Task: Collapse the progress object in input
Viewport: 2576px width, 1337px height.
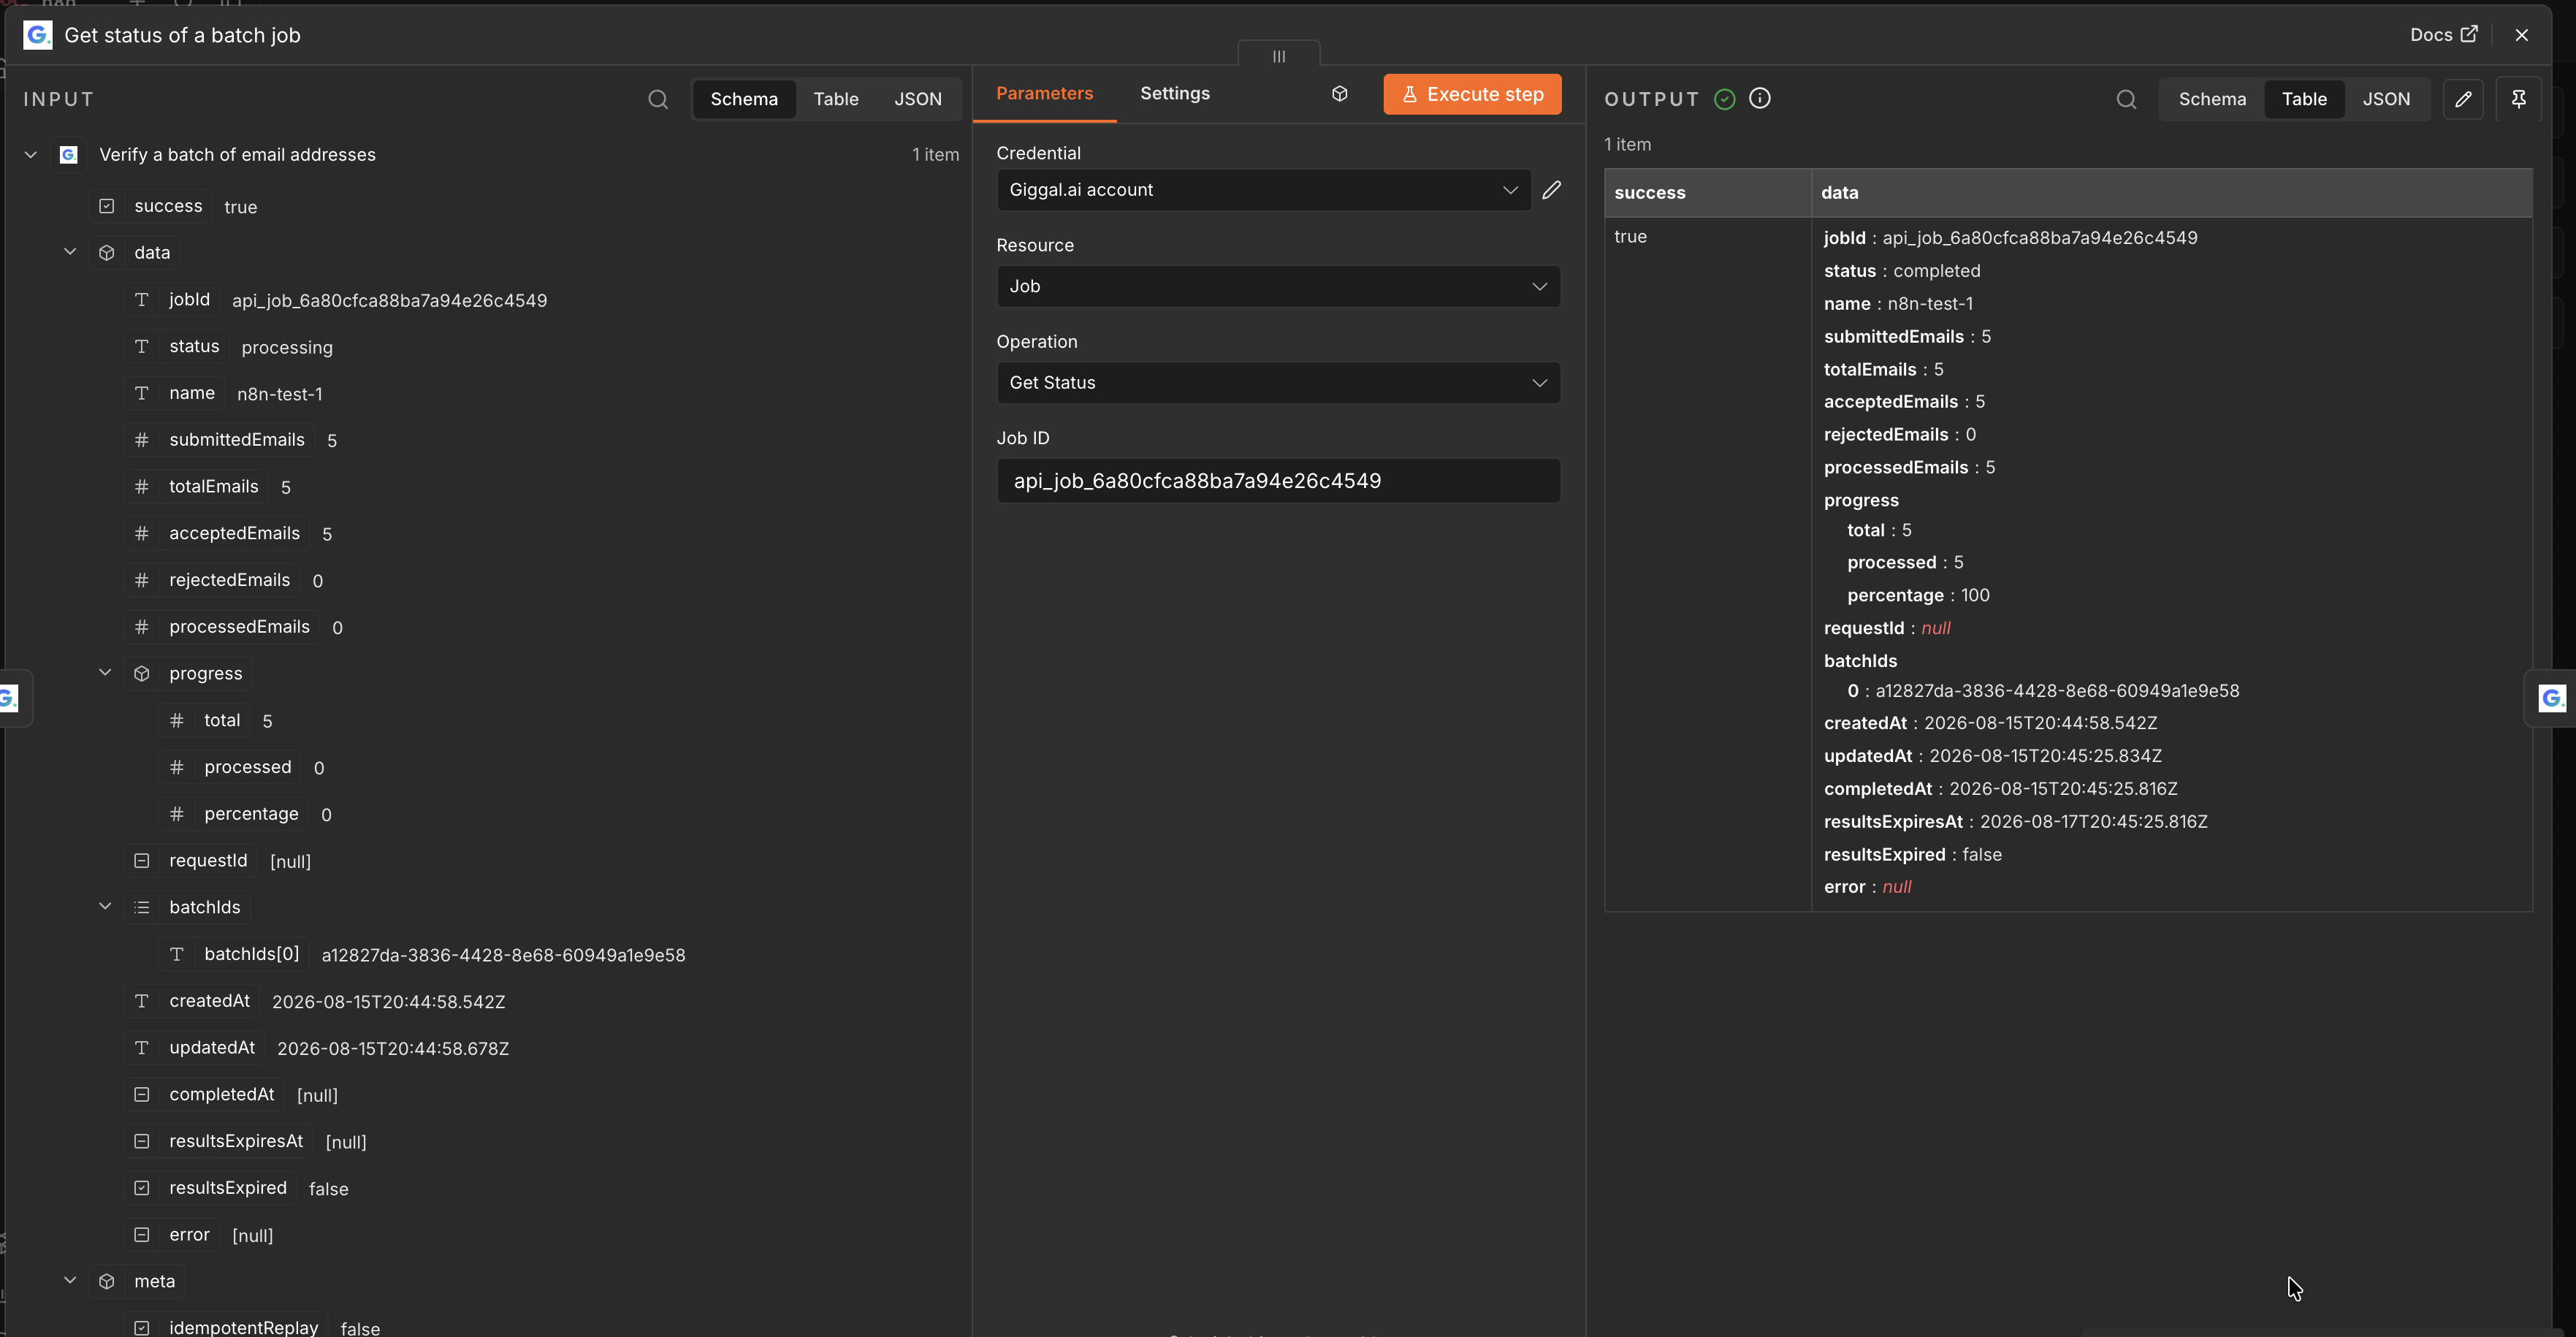Action: point(105,673)
